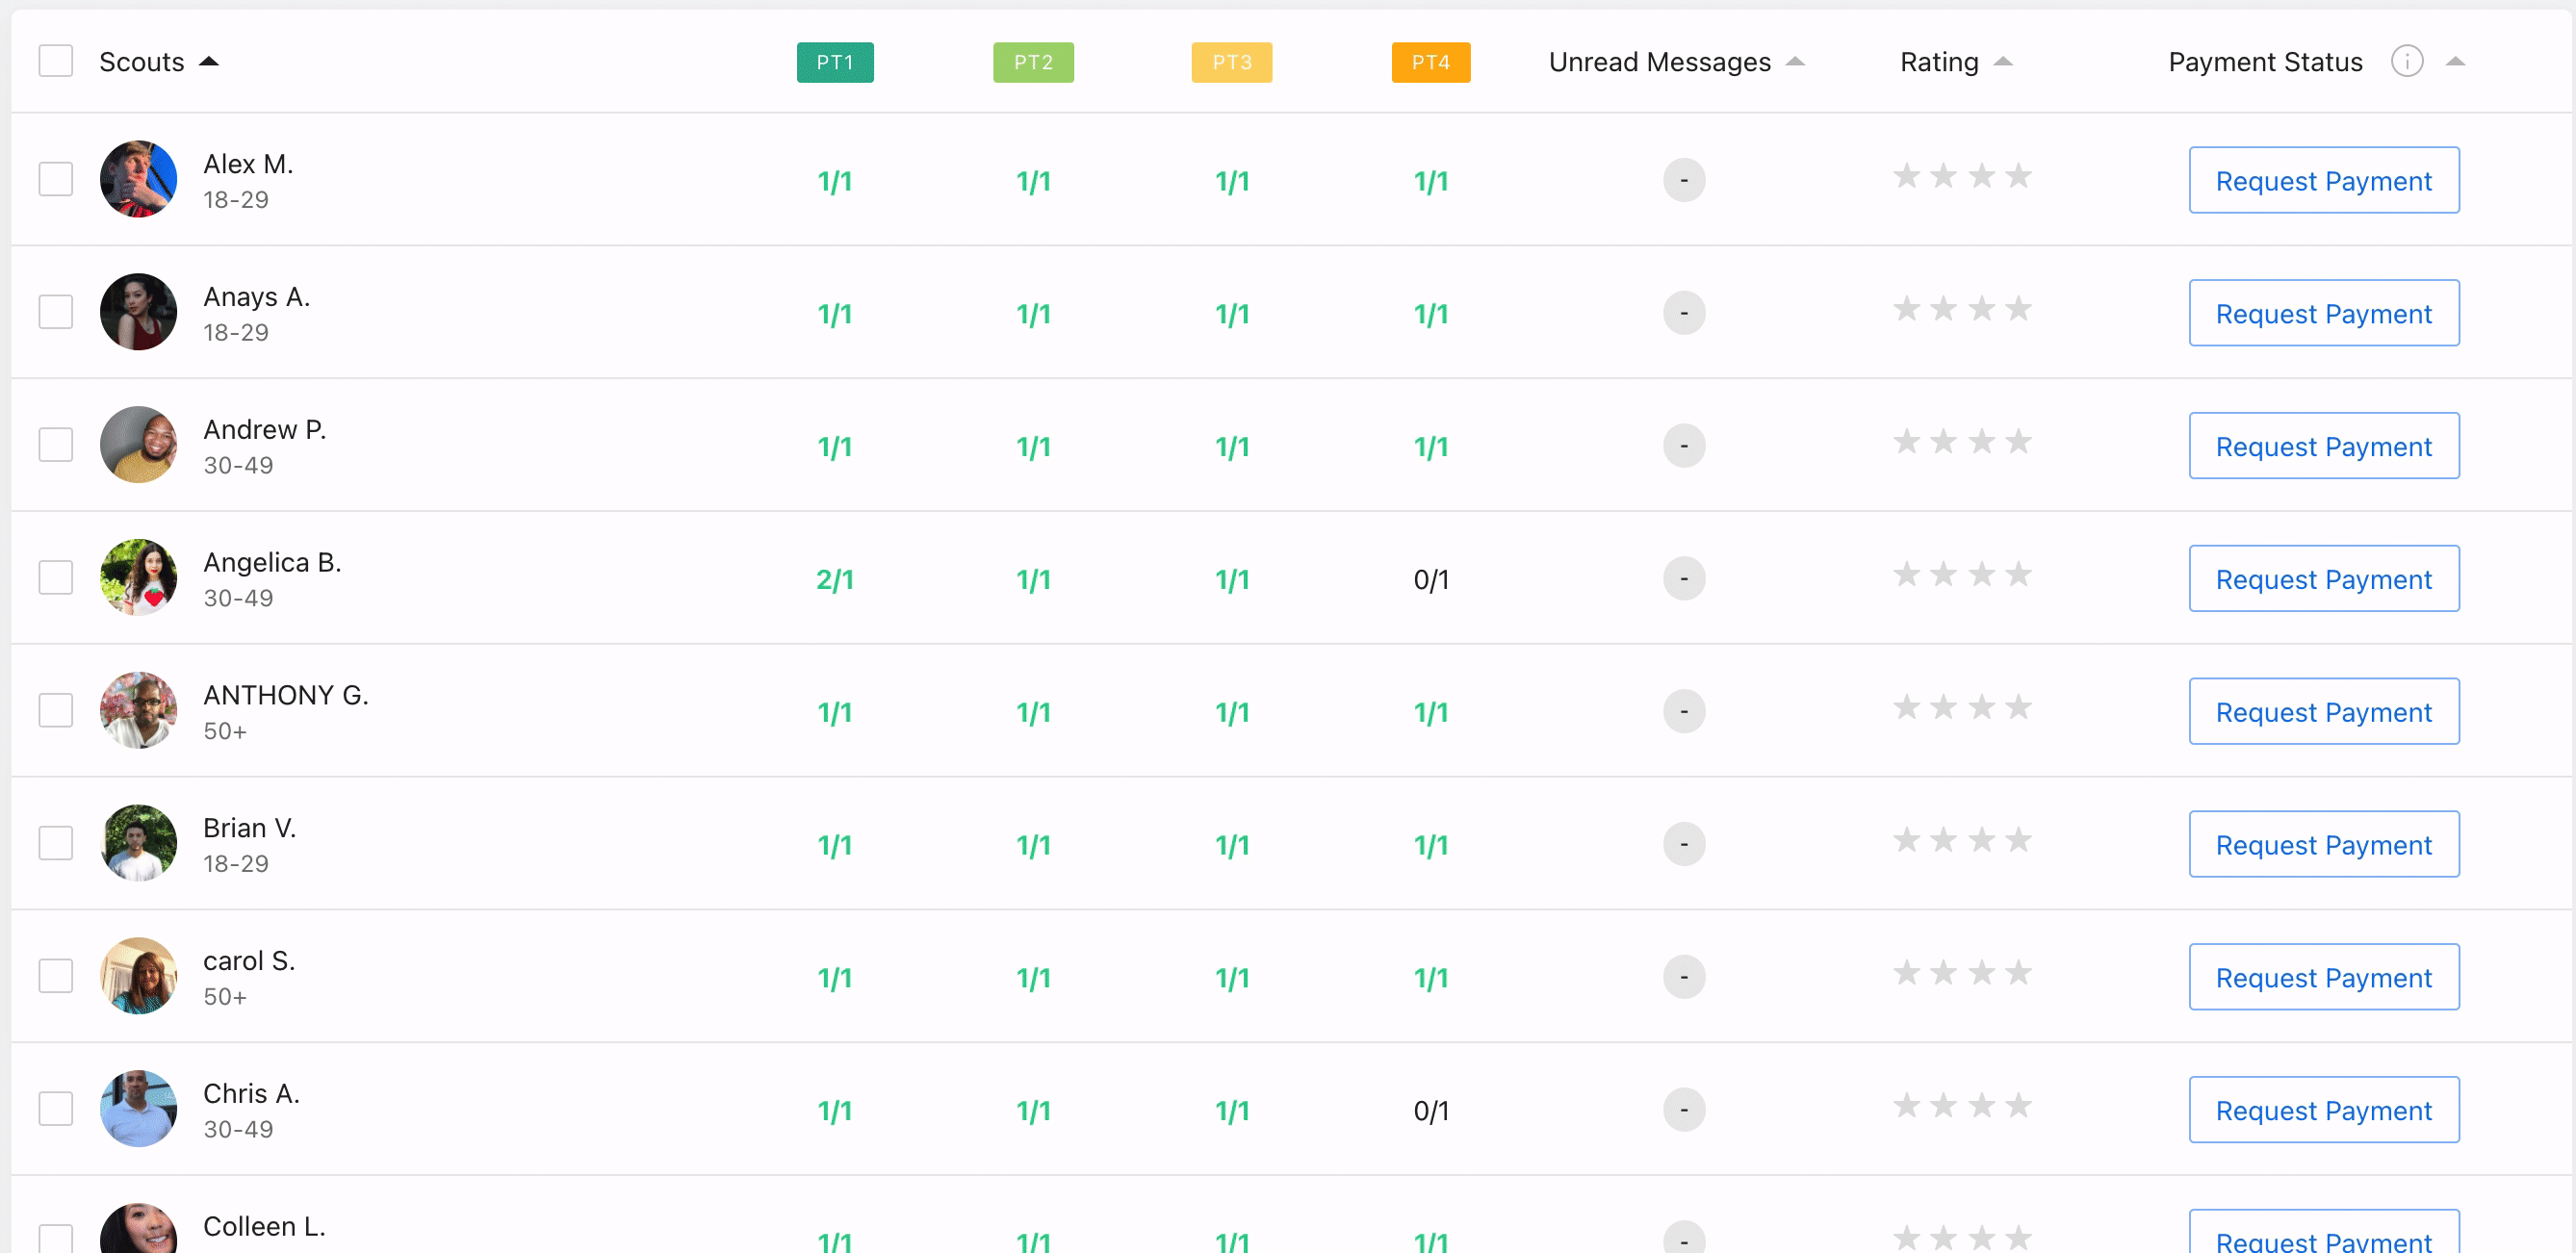This screenshot has height=1253, width=2576.
Task: Select ANTHONY G. row checkbox
Action: pyautogui.click(x=56, y=711)
